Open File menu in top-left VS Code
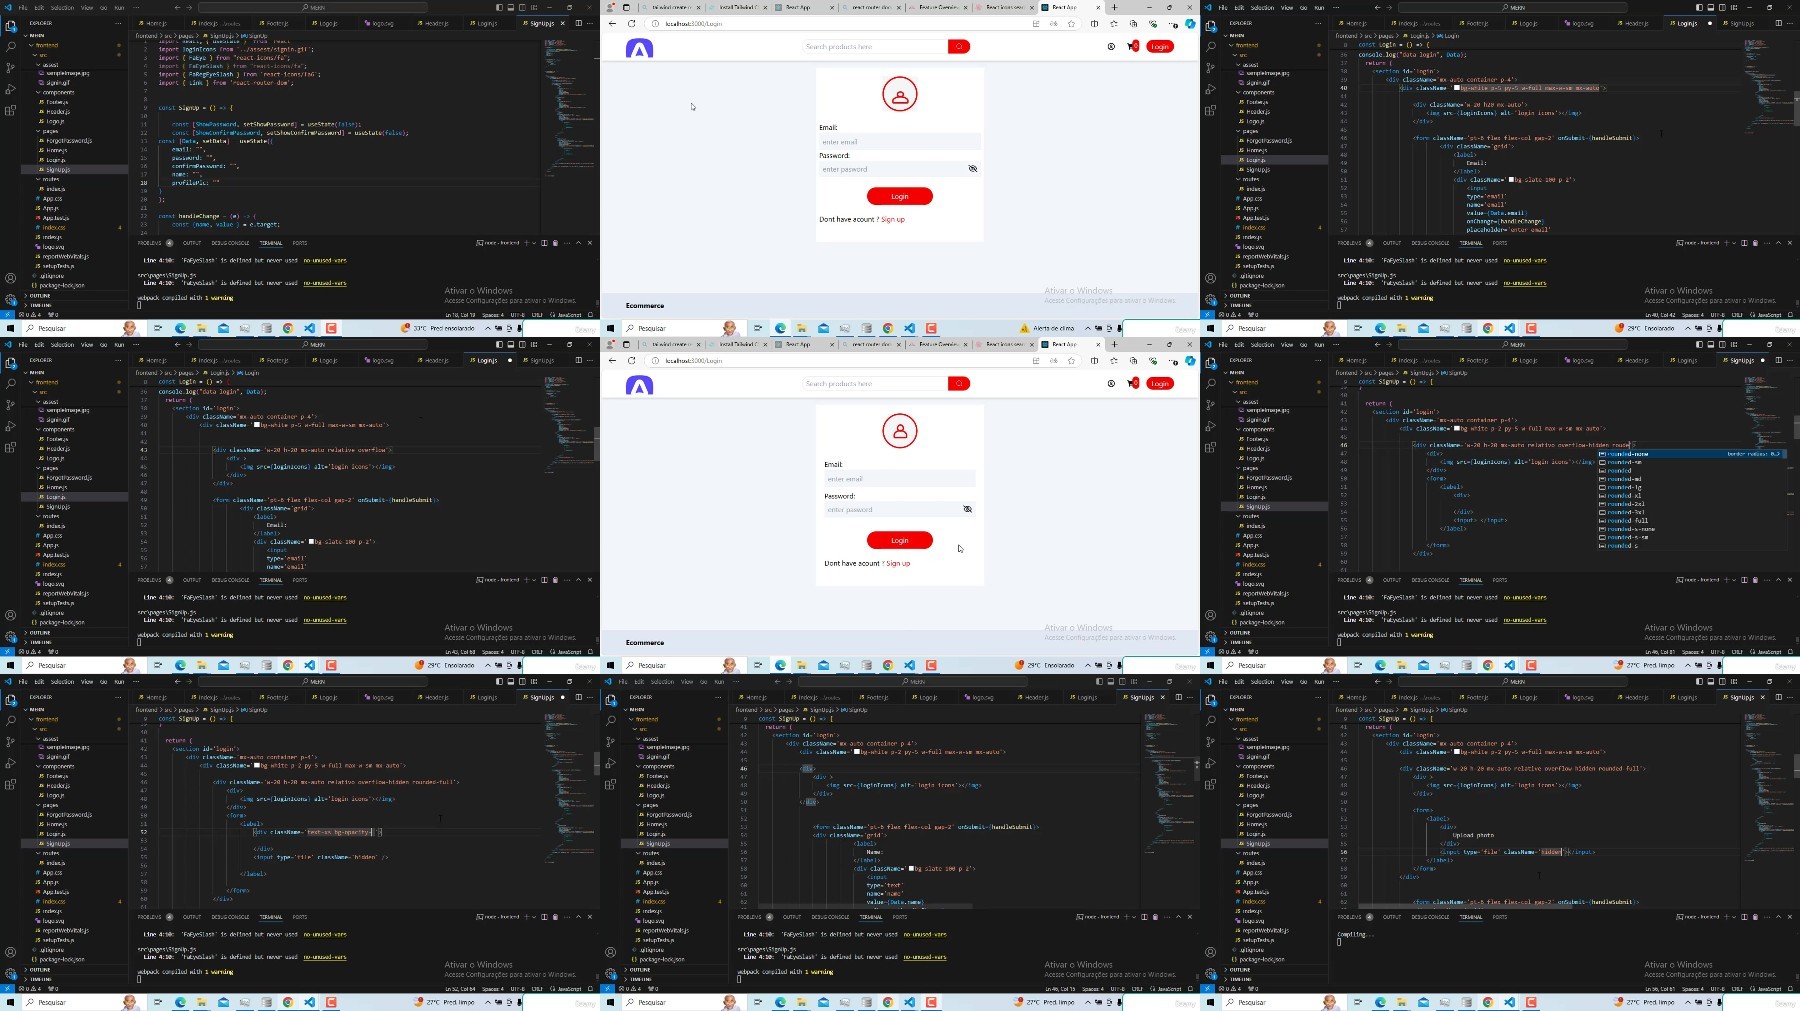1800x1011 pixels. [x=23, y=7]
